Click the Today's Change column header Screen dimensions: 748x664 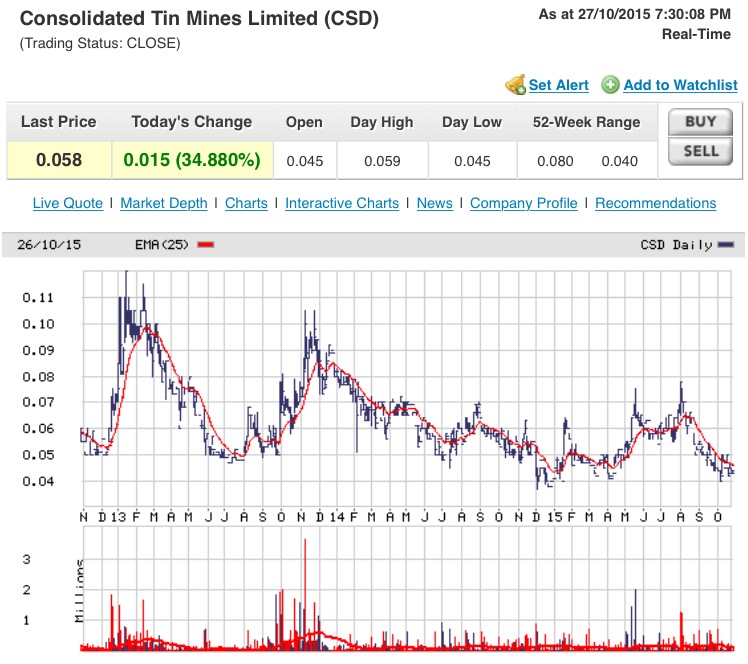coord(192,122)
